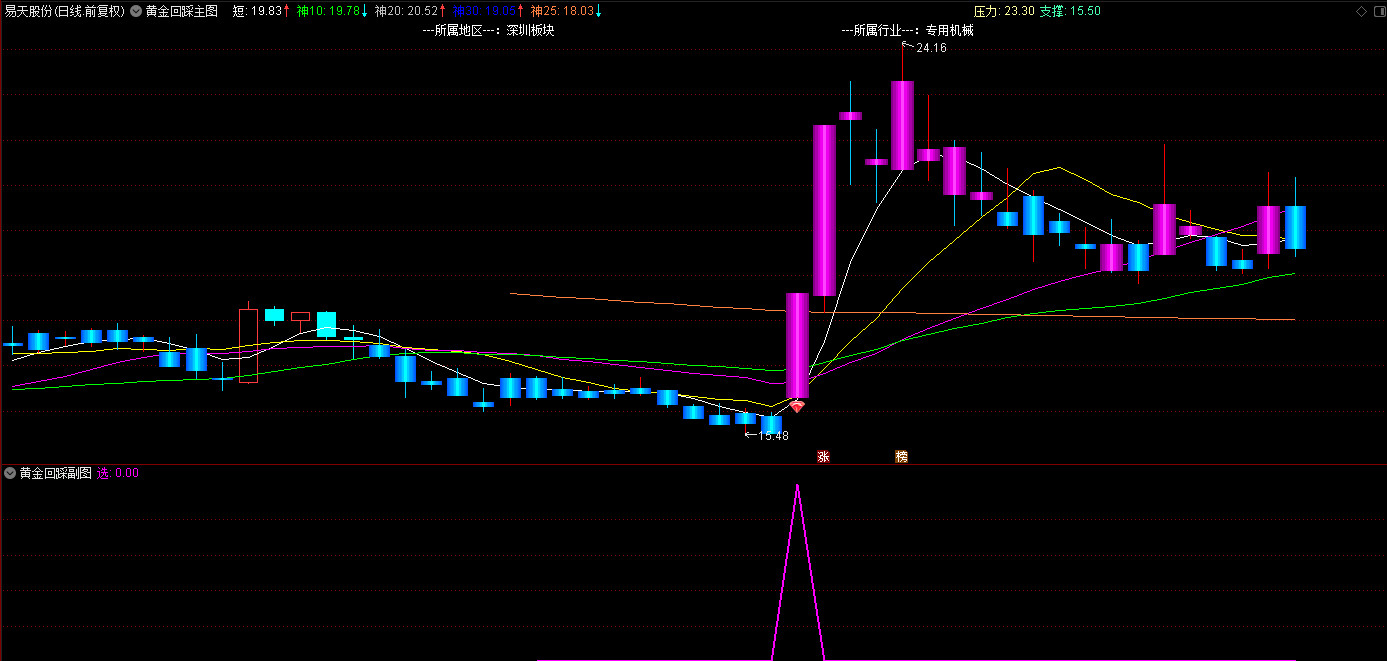Click the 支撑 15.50 support label
Screen dimensions: 1387x661
1070,11
